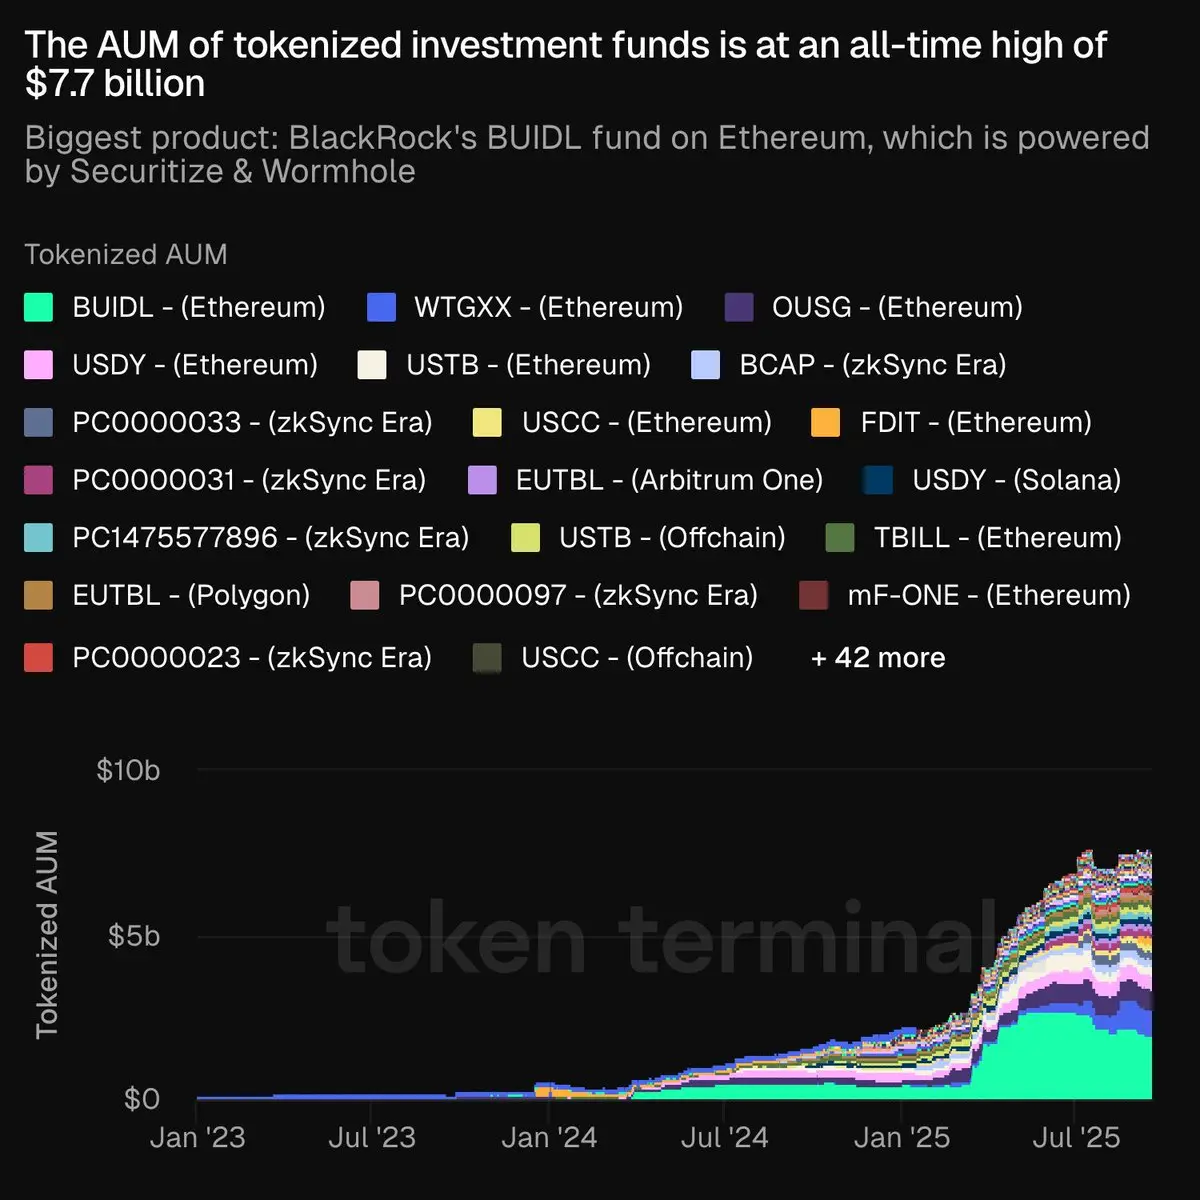Click the USDY (Solana) legend entry
The width and height of the screenshot is (1200, 1200).
click(x=992, y=480)
